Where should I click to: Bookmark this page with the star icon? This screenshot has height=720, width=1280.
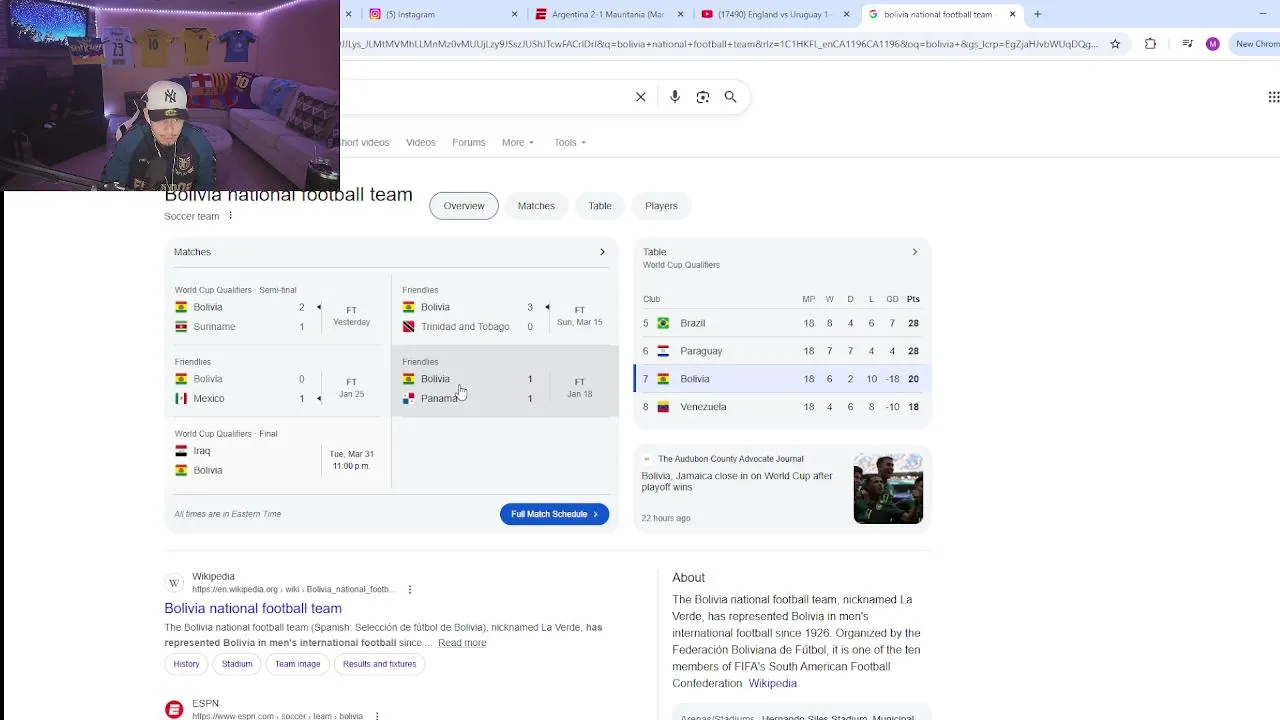[1115, 44]
